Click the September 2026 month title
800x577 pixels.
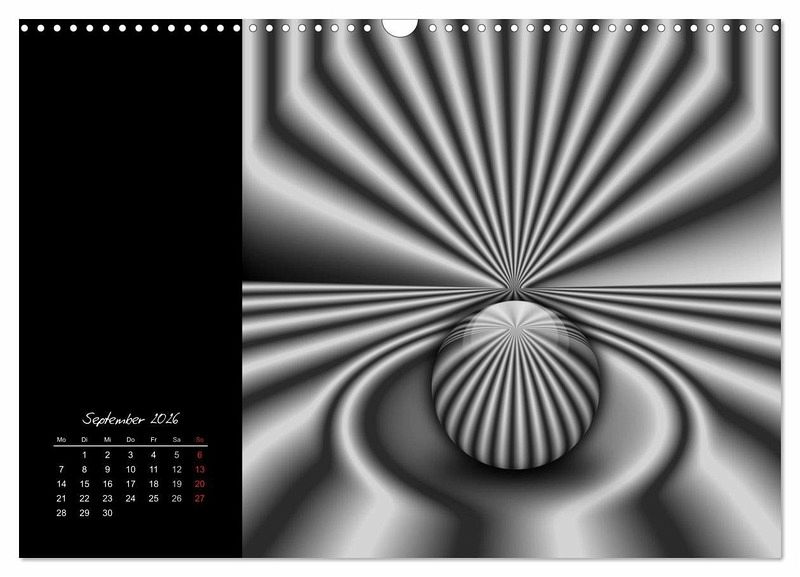(x=131, y=418)
